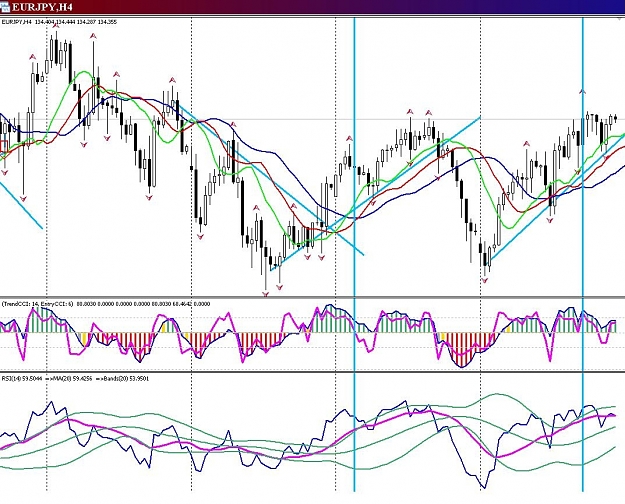Select the 'RSI(14) 59.5044' indicator label
This screenshot has width=625, height=504.
coord(22,378)
